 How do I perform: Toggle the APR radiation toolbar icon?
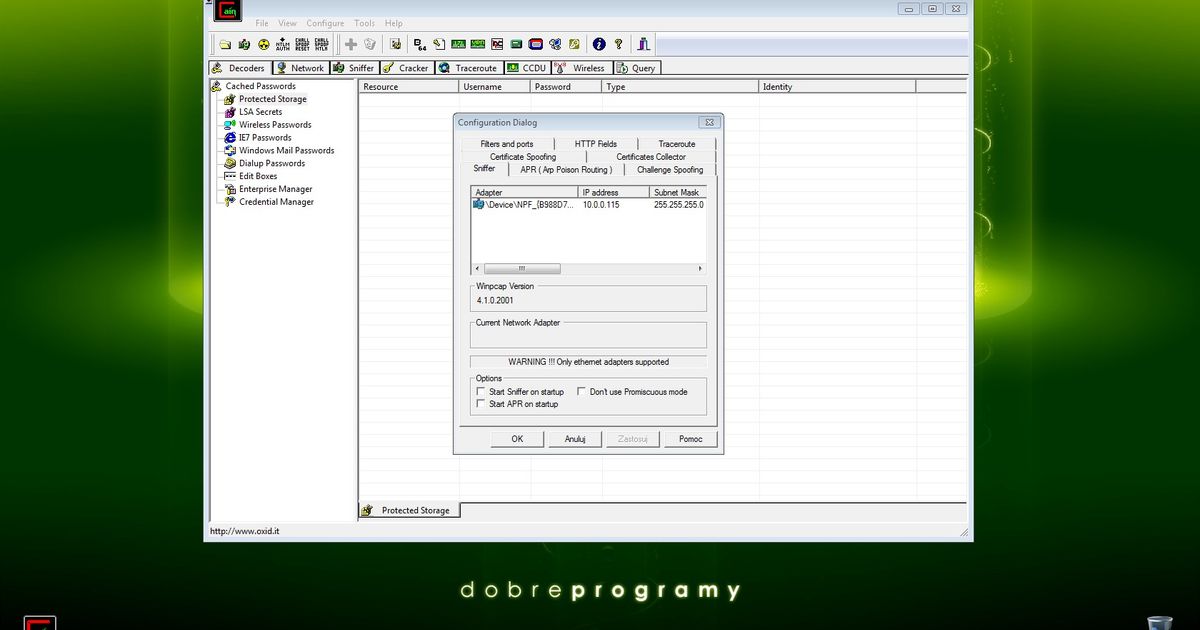pos(263,44)
